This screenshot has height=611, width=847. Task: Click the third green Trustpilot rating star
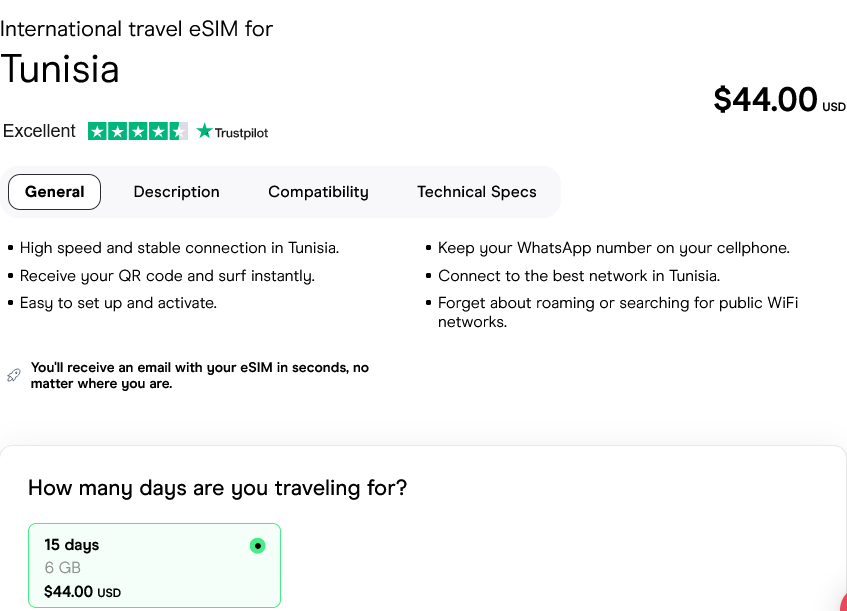click(x=138, y=131)
